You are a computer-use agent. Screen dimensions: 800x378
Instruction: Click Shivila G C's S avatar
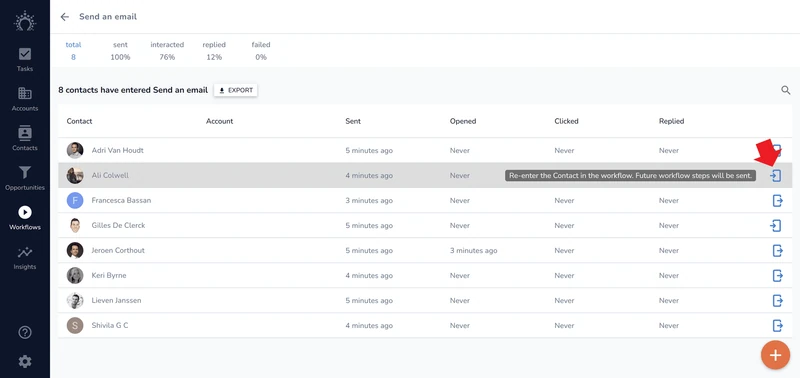pos(75,325)
